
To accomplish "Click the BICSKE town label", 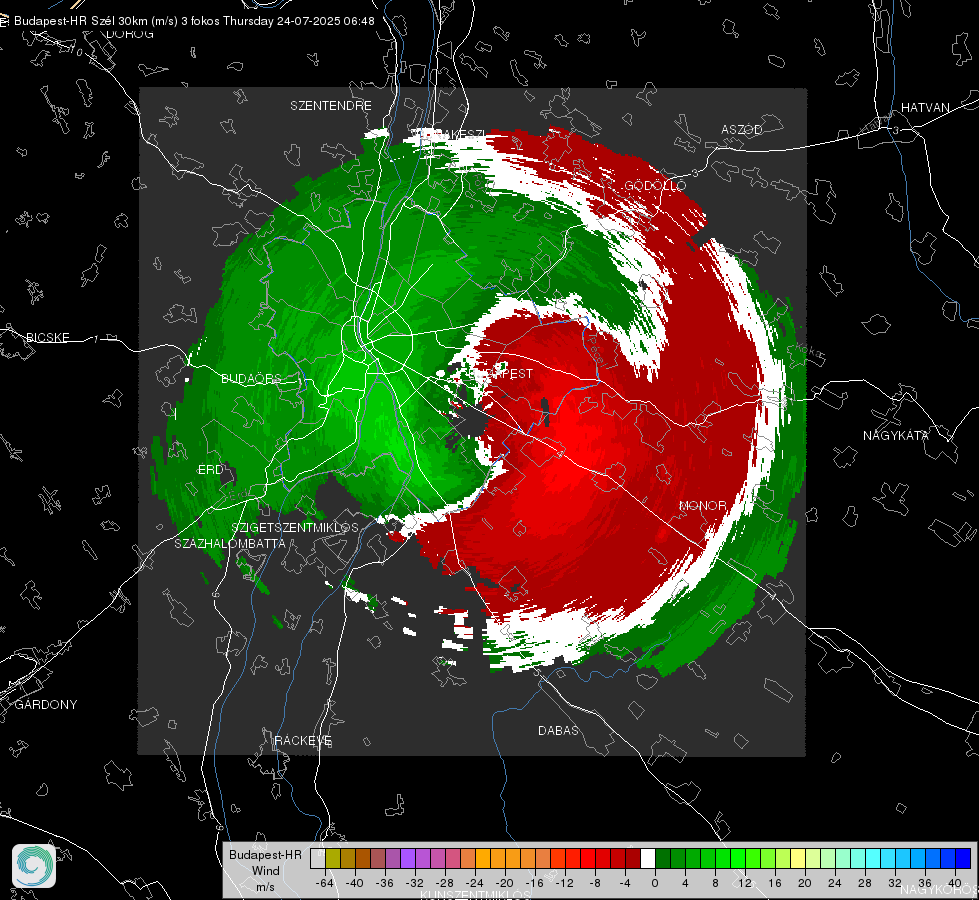I will 47,338.
